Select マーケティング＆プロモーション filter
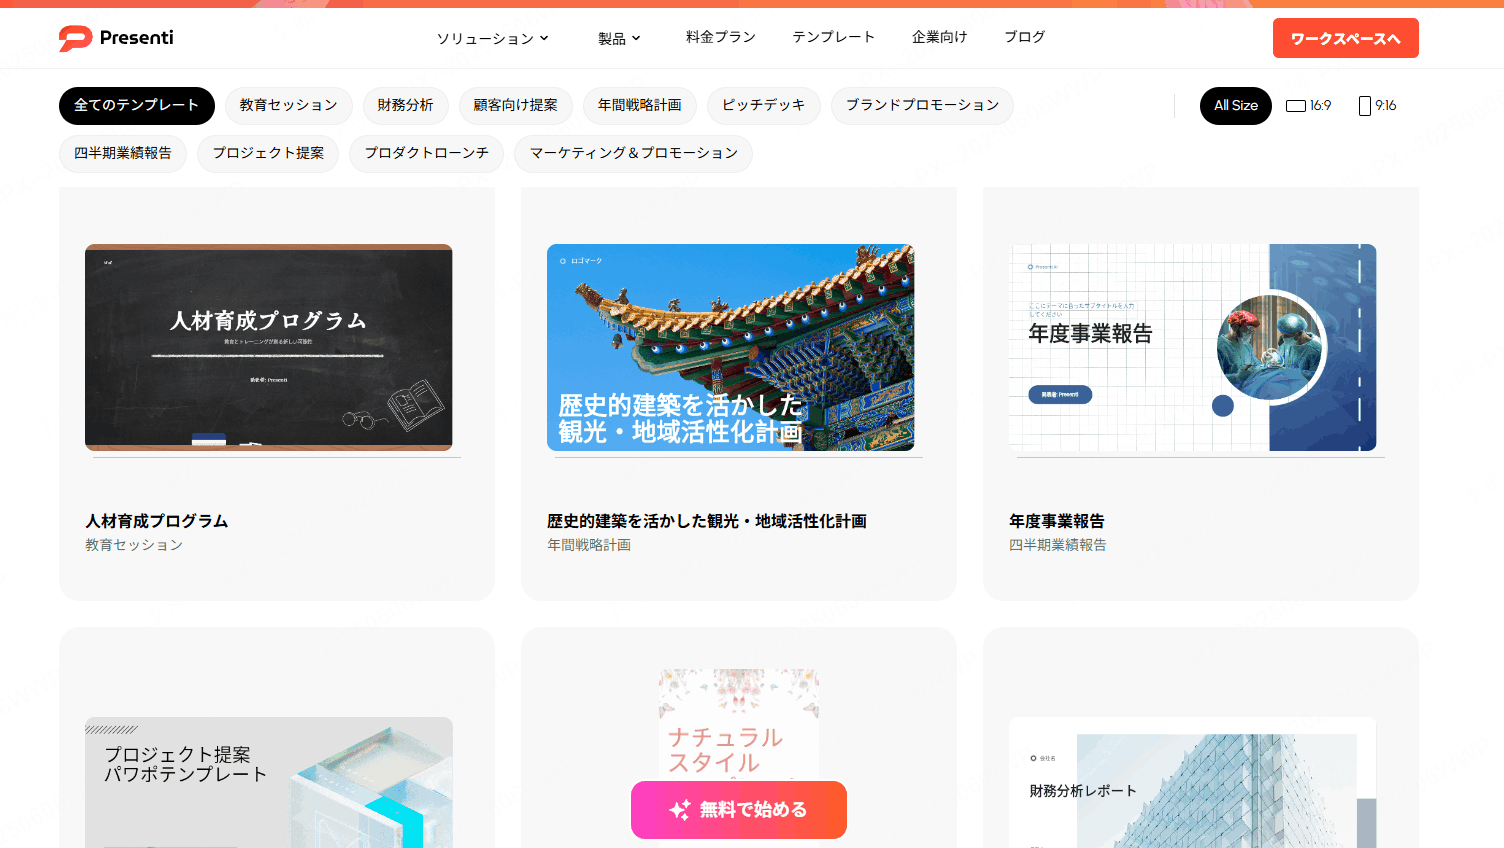This screenshot has height=848, width=1504. point(633,153)
